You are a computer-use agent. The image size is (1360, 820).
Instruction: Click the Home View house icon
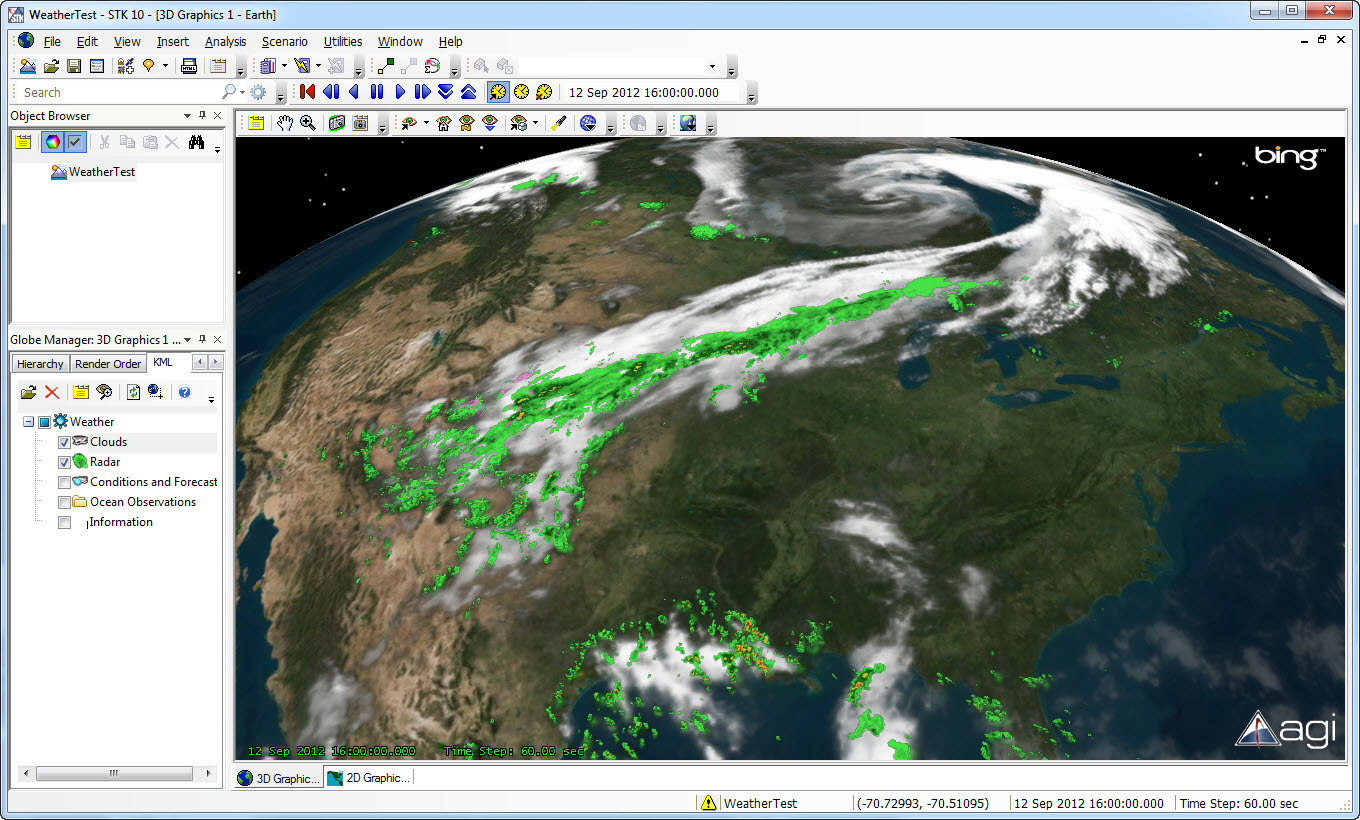(442, 123)
